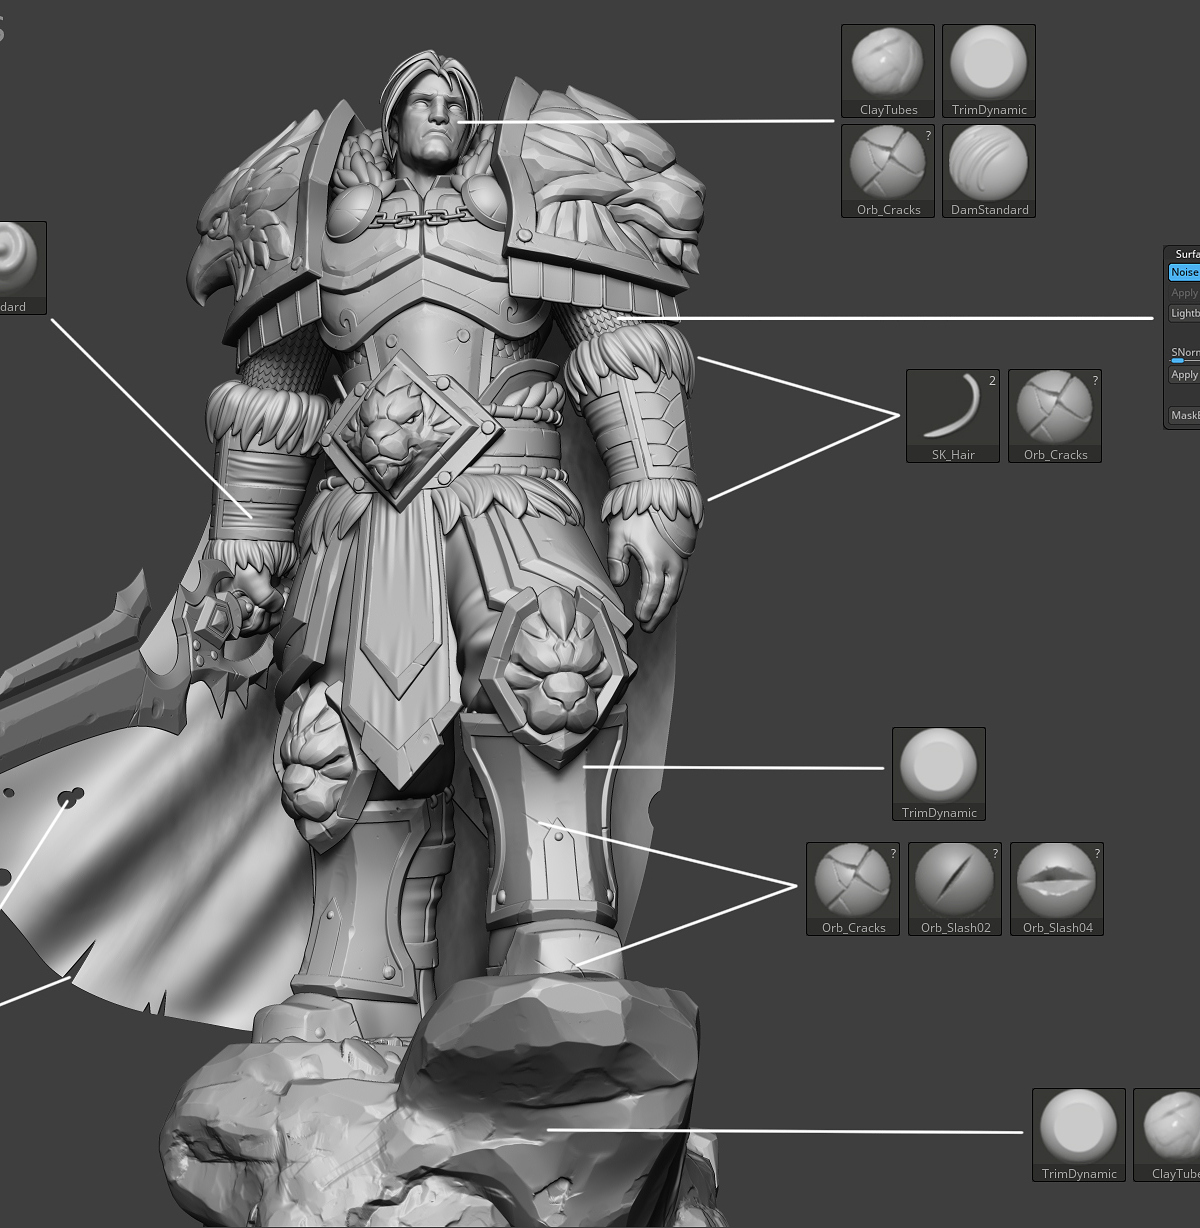Click the MaskBy button in Surface panel
This screenshot has height=1228, width=1200.
click(1184, 415)
